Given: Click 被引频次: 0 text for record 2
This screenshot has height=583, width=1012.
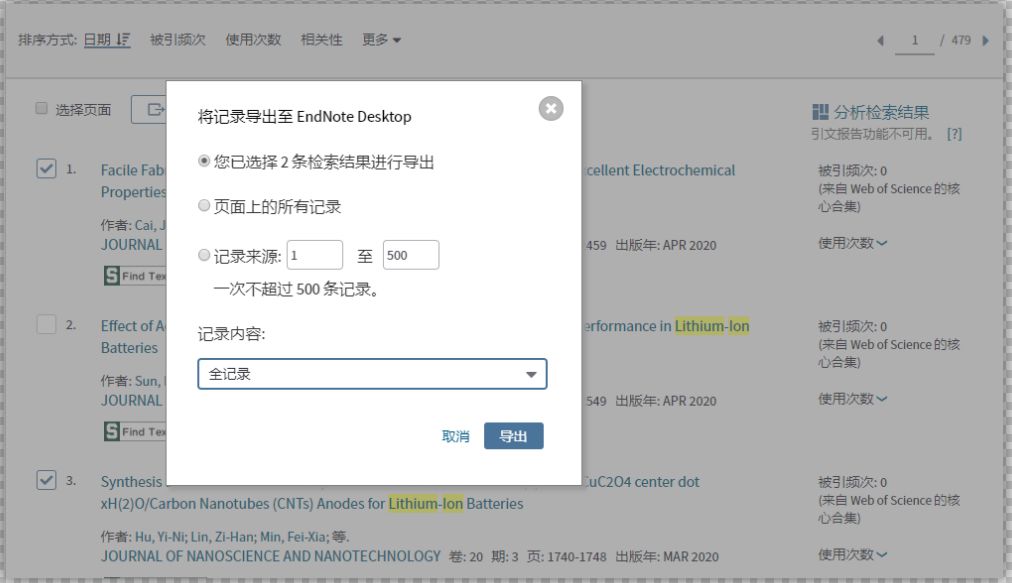Looking at the screenshot, I should click(x=853, y=326).
